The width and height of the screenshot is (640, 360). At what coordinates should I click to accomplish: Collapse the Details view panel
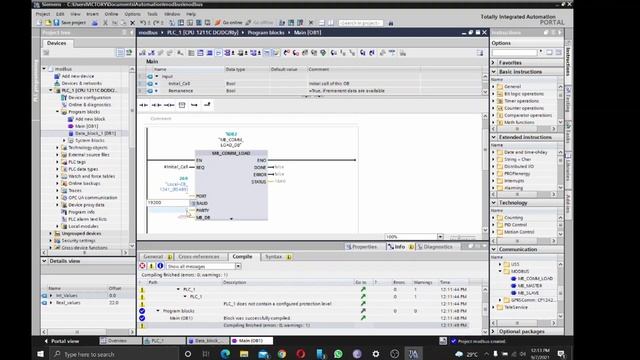[44, 261]
